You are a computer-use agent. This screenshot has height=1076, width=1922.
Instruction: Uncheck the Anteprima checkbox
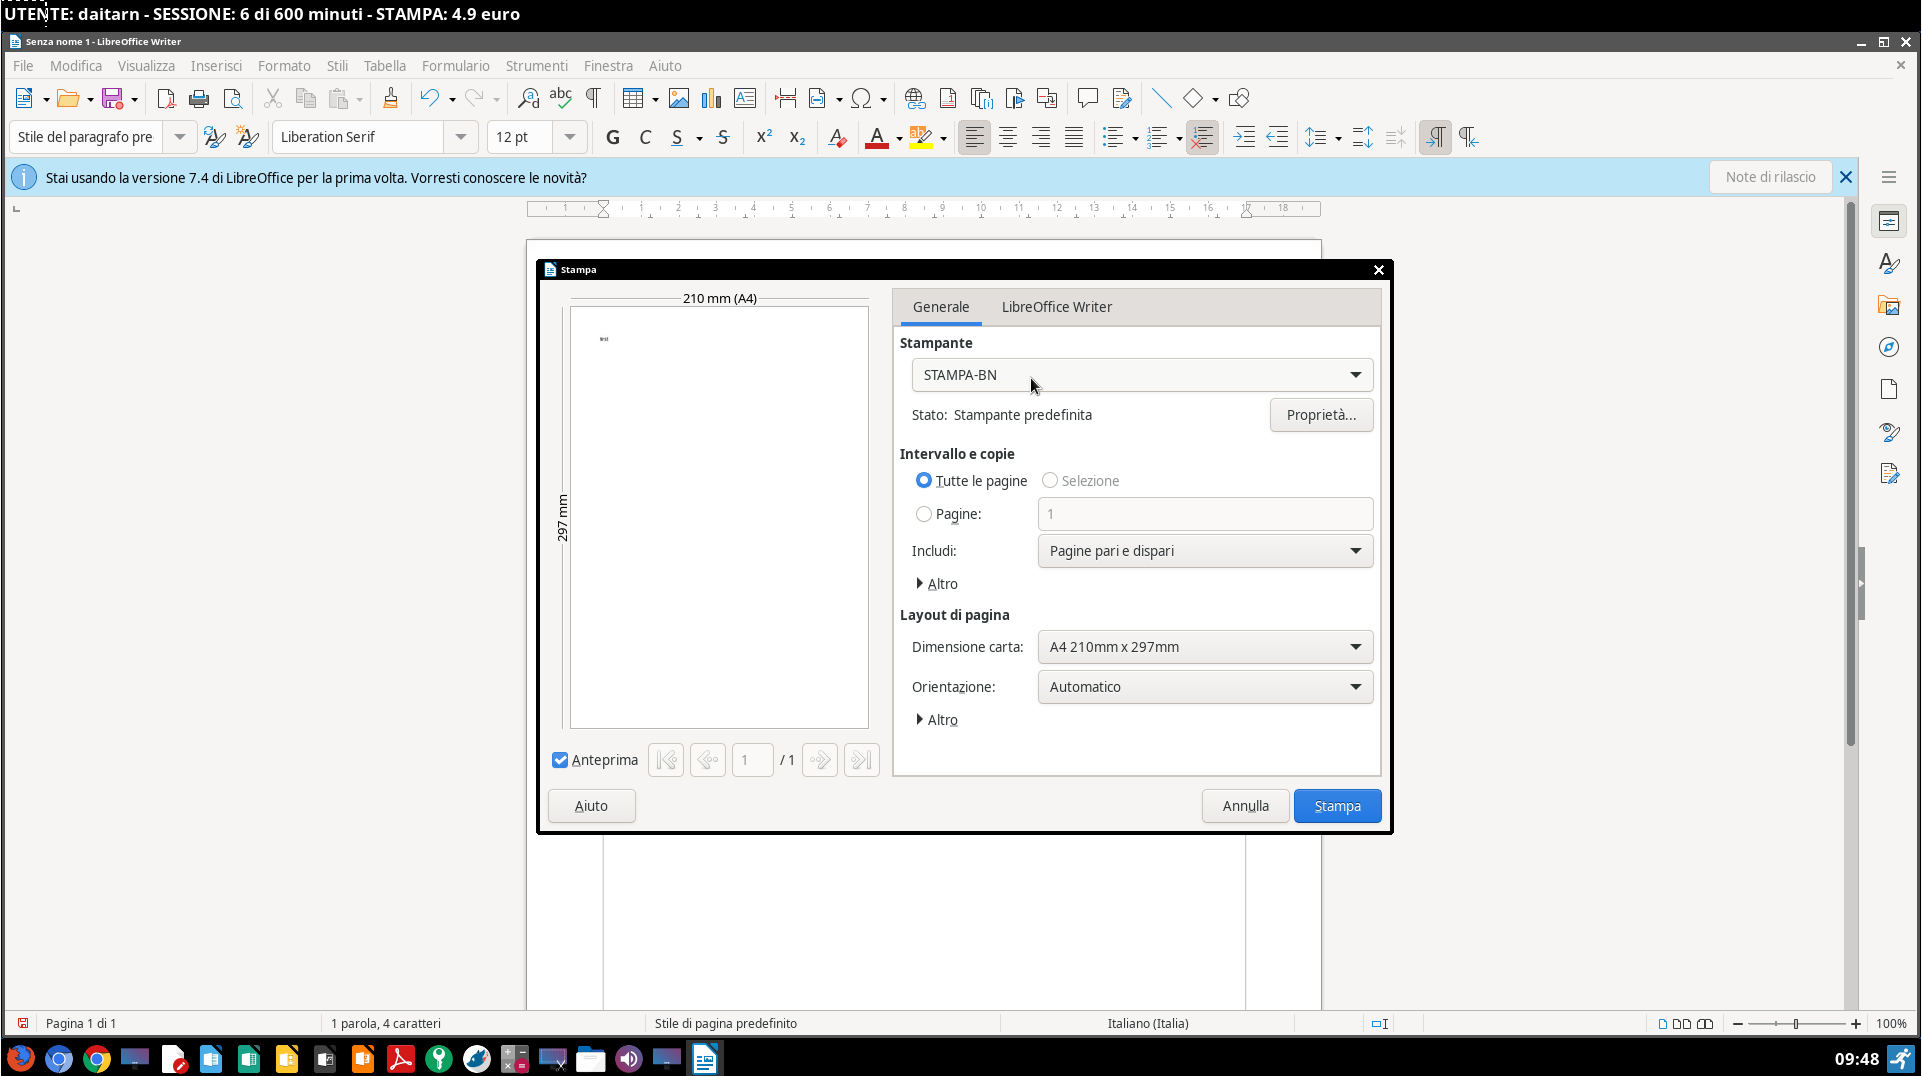(x=560, y=760)
